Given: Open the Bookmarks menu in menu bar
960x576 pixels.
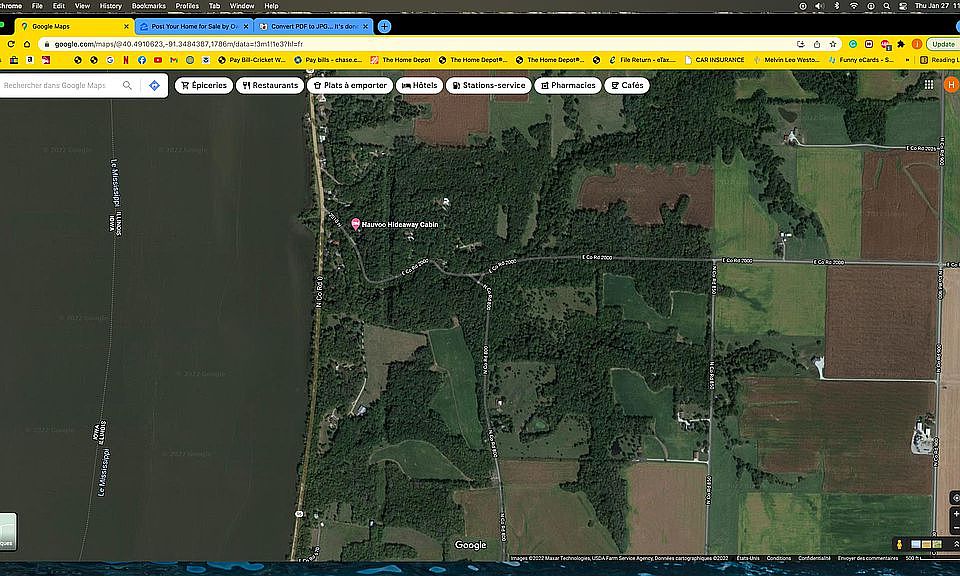Looking at the screenshot, I should pyautogui.click(x=149, y=6).
